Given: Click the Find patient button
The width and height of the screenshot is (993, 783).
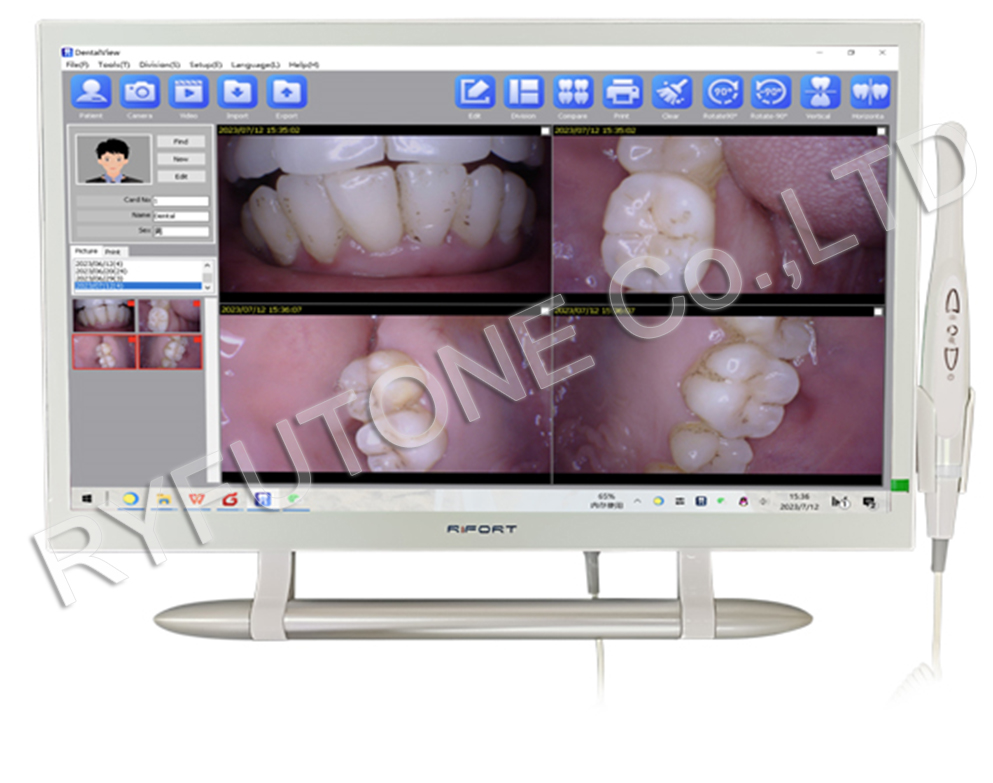Looking at the screenshot, I should pyautogui.click(x=181, y=141).
